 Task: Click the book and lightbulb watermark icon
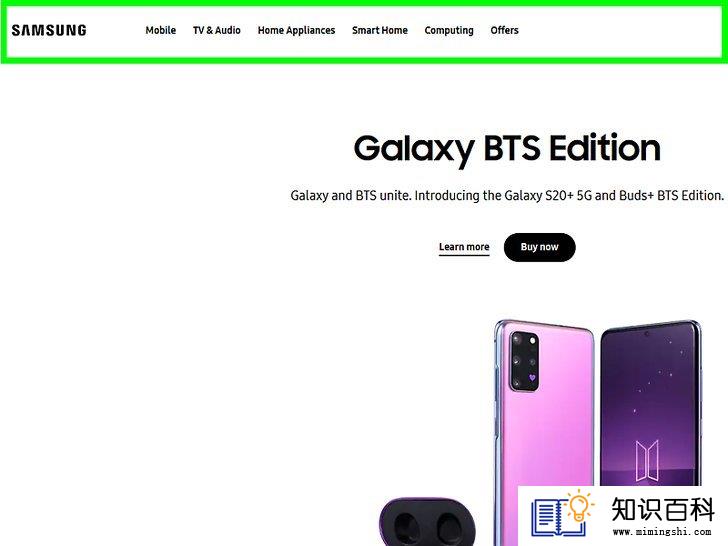tap(563, 514)
